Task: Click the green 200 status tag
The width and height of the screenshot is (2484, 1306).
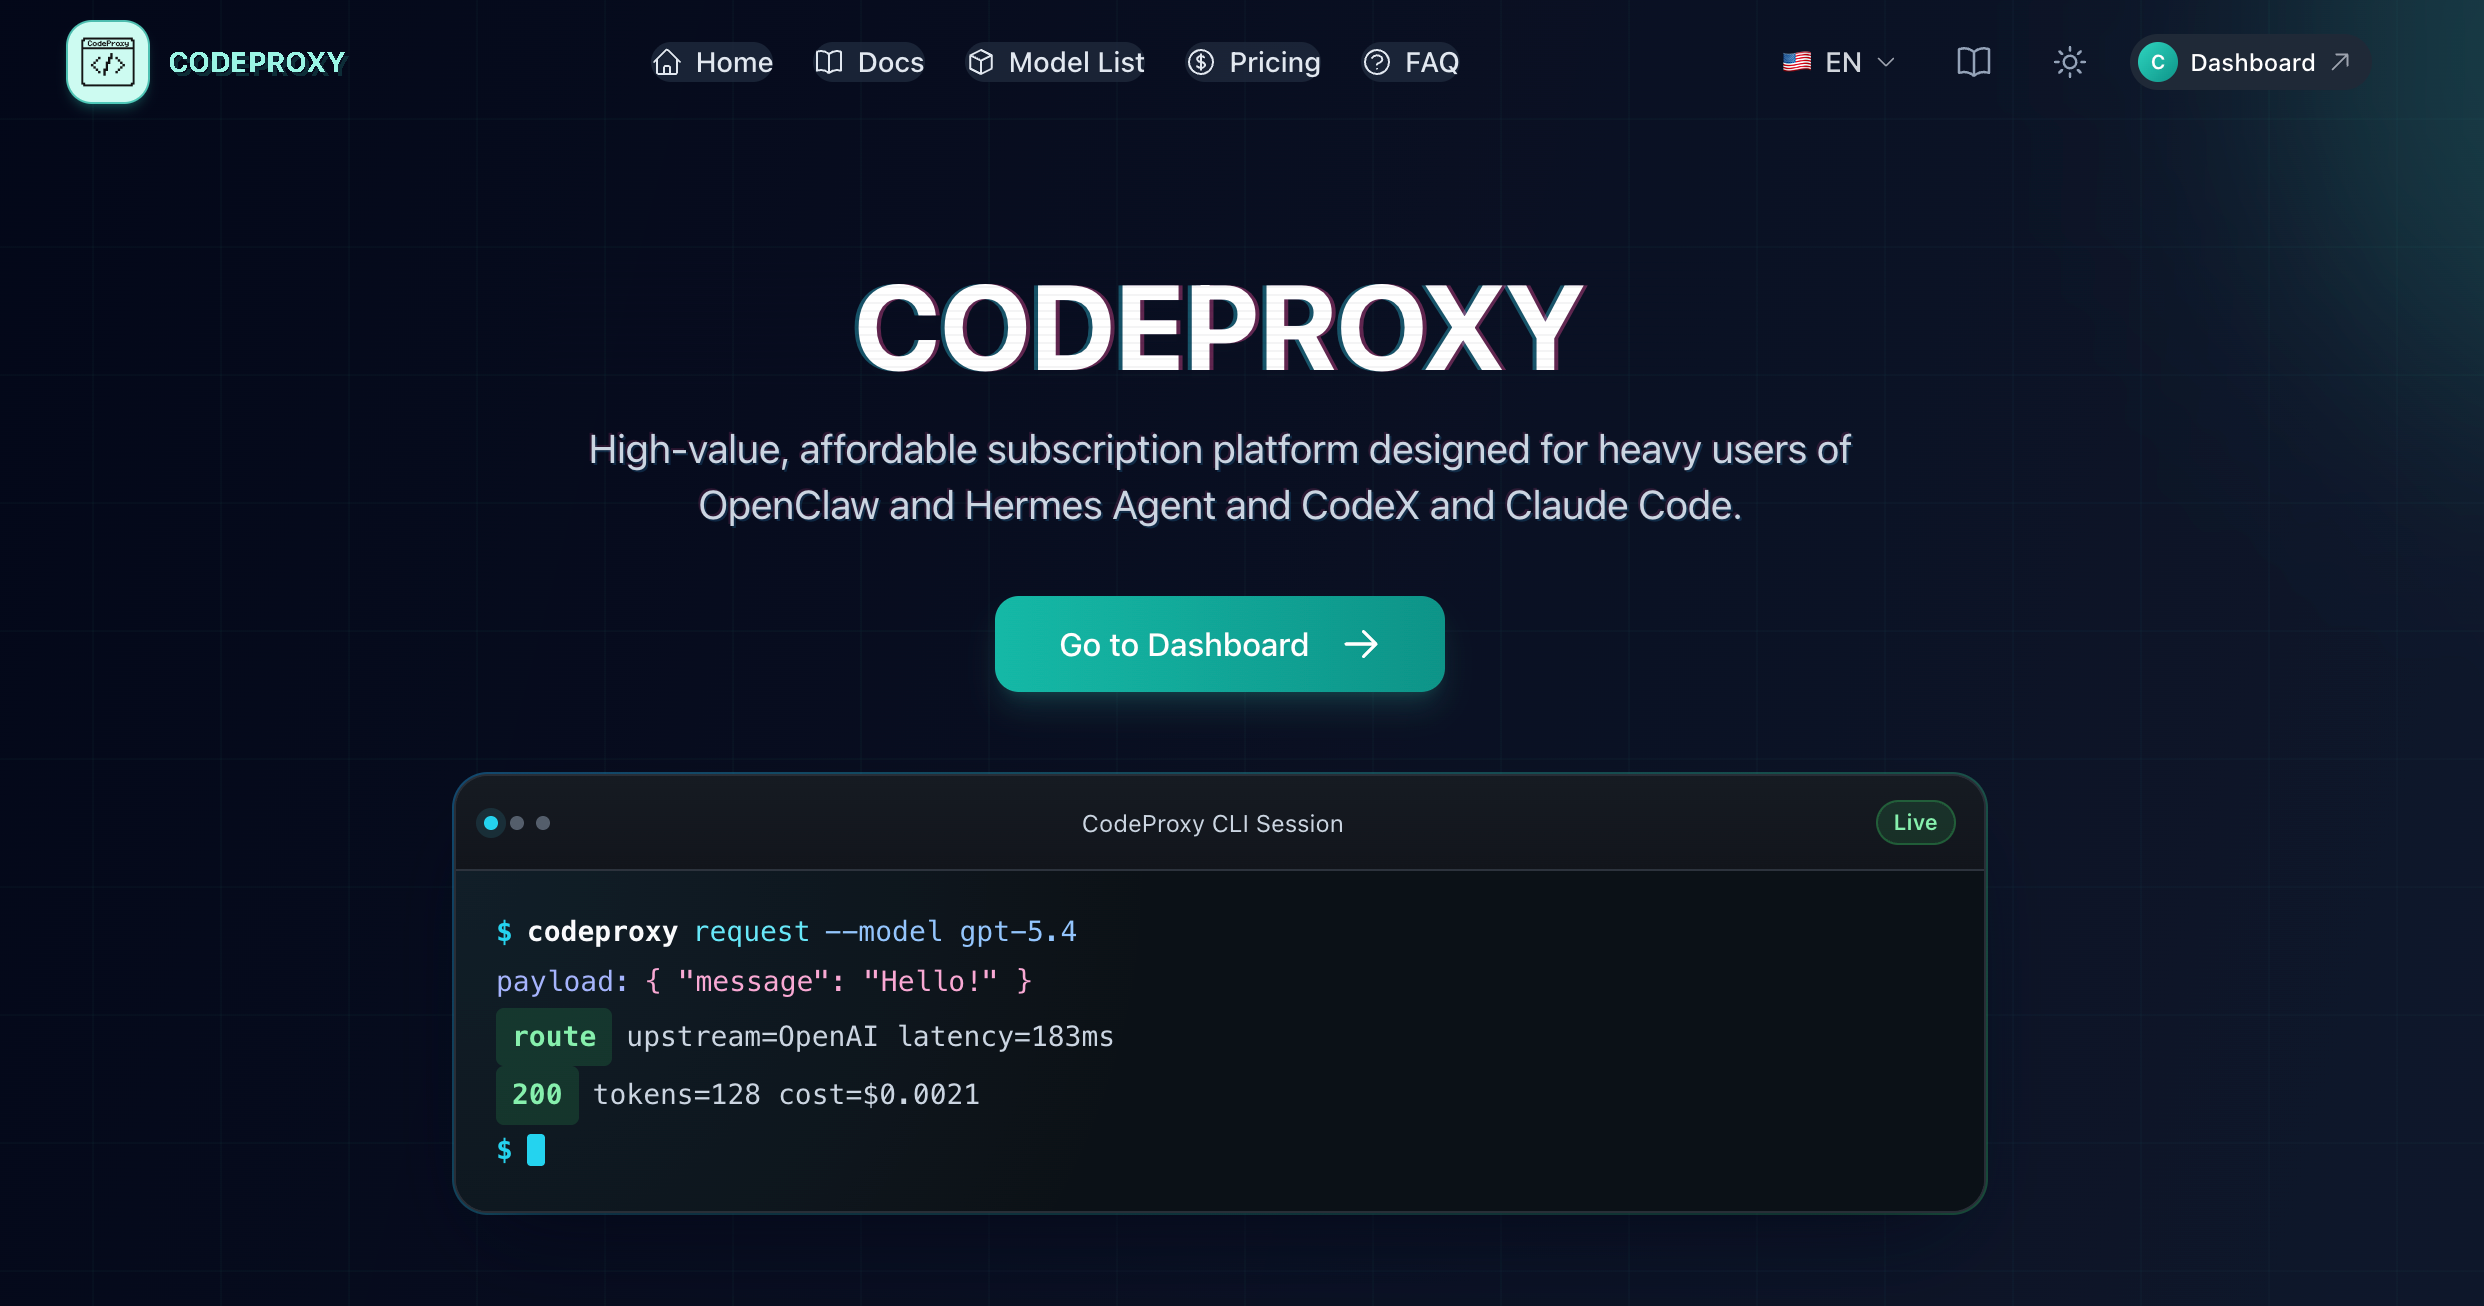Action: click(537, 1094)
